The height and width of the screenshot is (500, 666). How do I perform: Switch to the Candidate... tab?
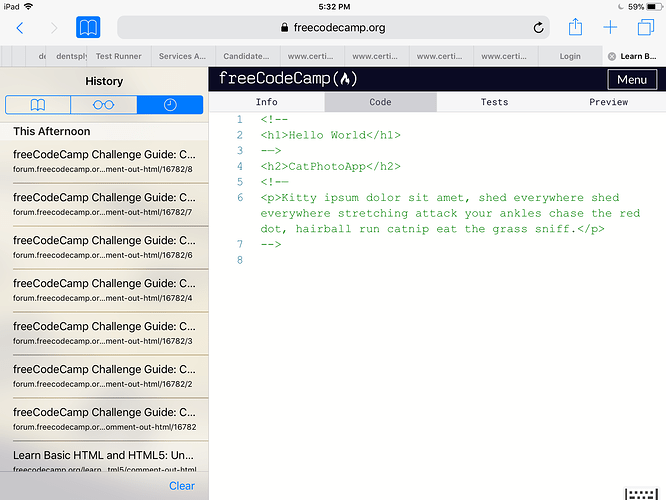click(246, 56)
